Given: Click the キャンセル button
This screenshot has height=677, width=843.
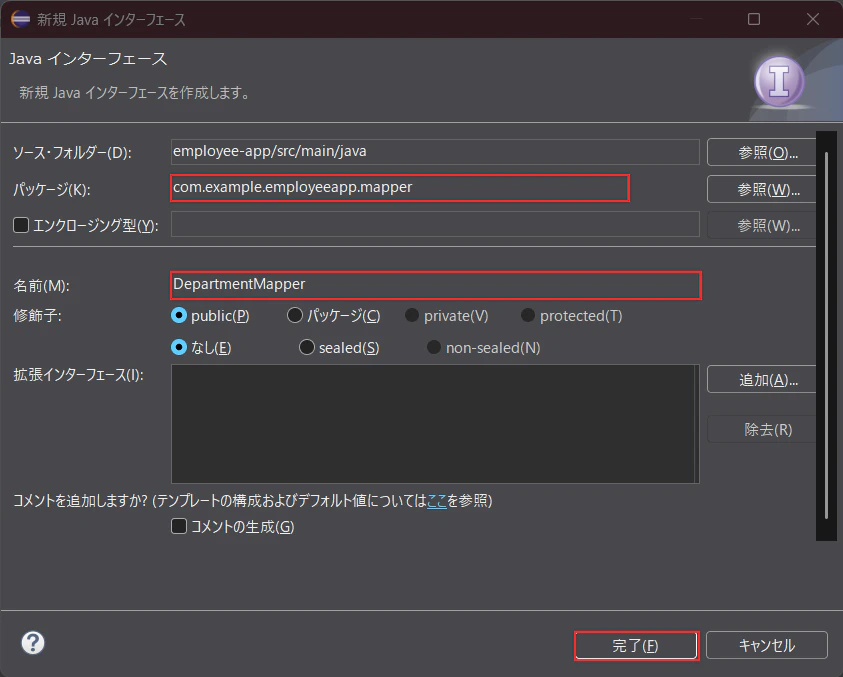Looking at the screenshot, I should 766,645.
